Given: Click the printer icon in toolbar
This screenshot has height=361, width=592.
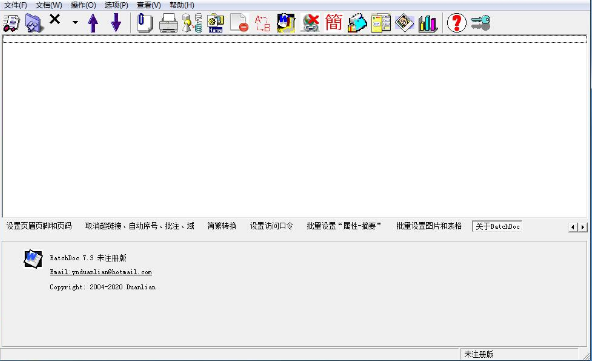Looking at the screenshot, I should click(x=168, y=23).
